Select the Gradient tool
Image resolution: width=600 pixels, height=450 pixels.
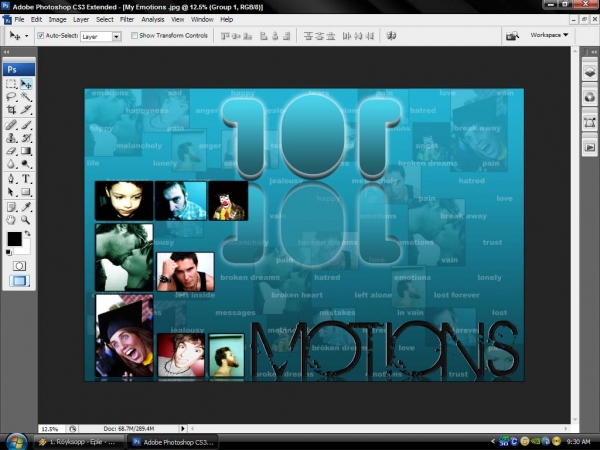click(x=26, y=151)
